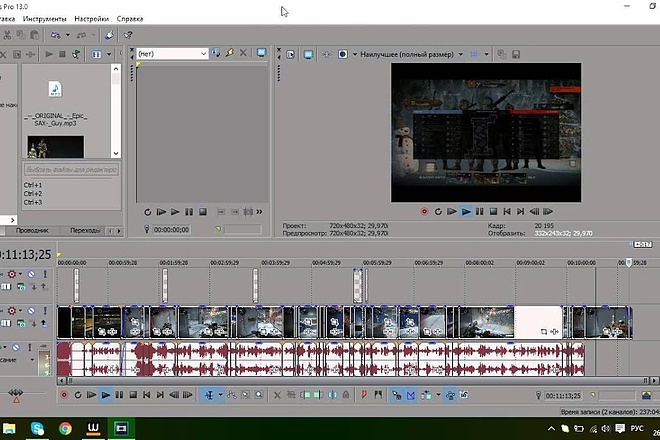Switch to the Проводник tab
The height and width of the screenshot is (440, 660).
pos(32,230)
